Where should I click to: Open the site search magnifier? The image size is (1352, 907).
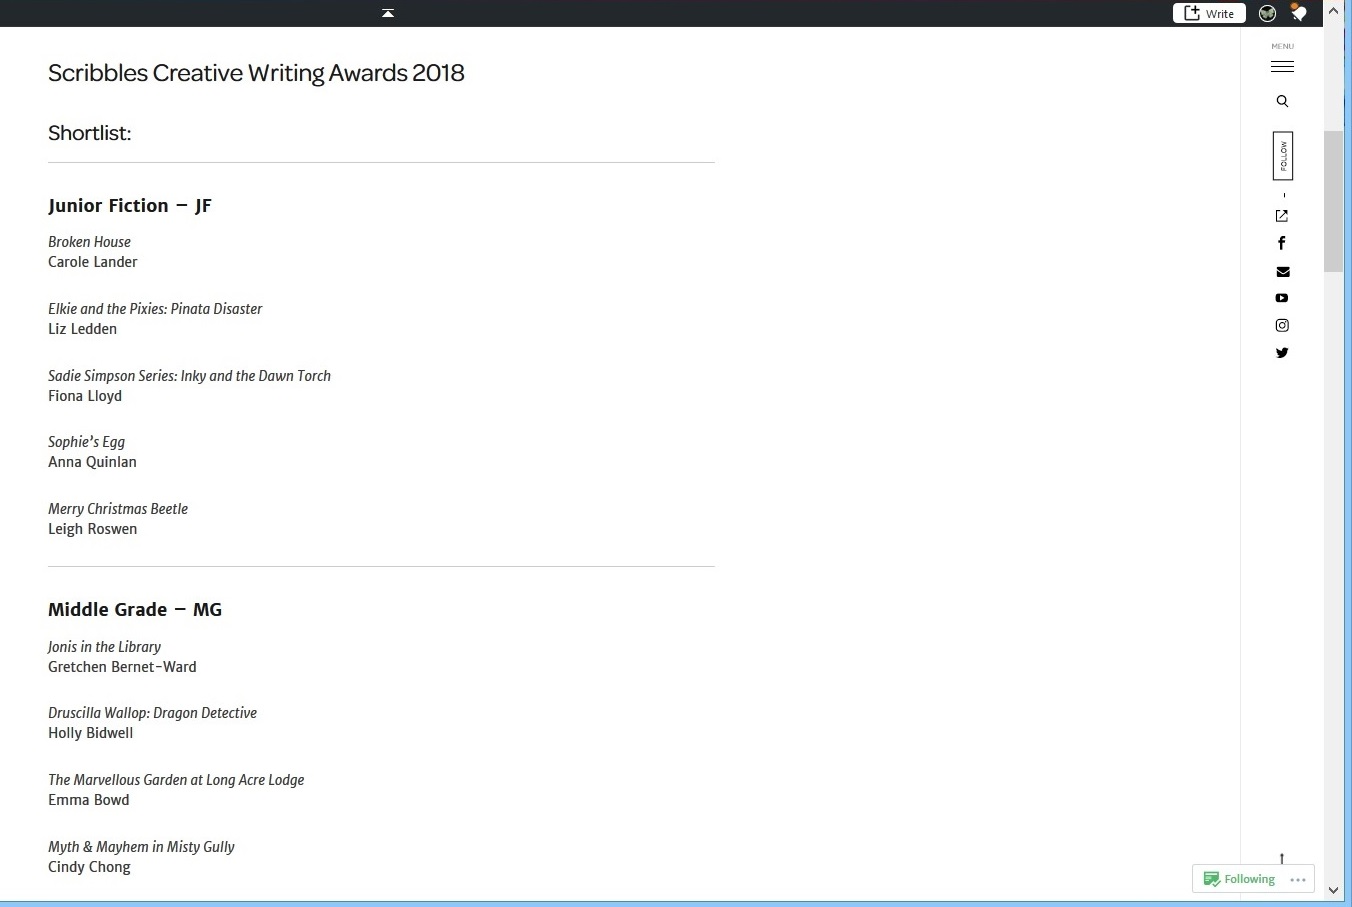tap(1282, 100)
